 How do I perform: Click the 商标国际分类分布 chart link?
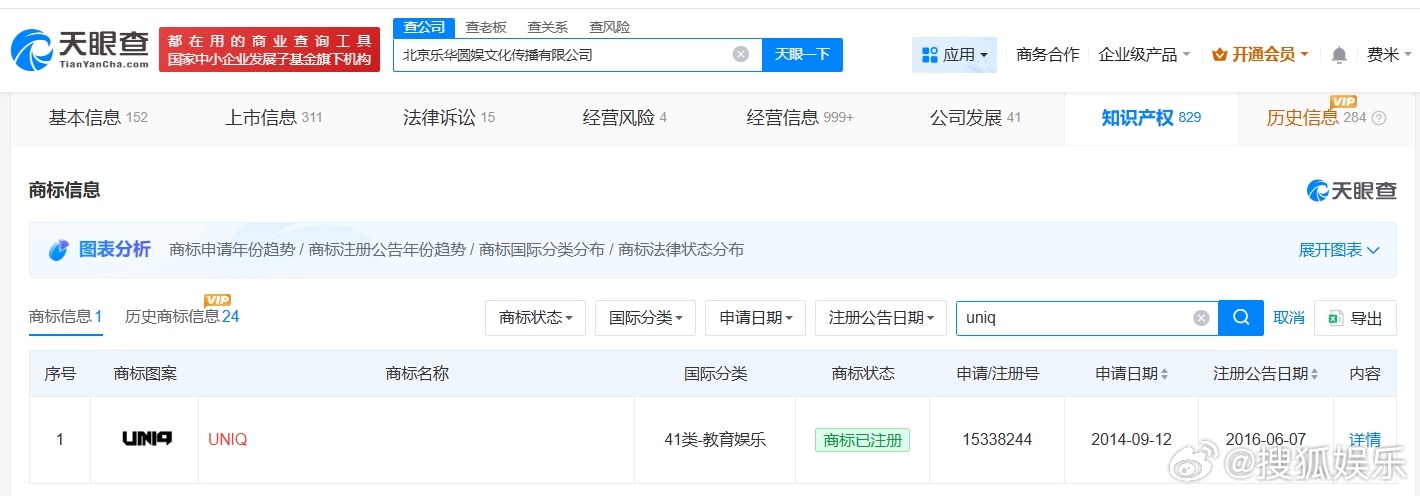[x=542, y=250]
